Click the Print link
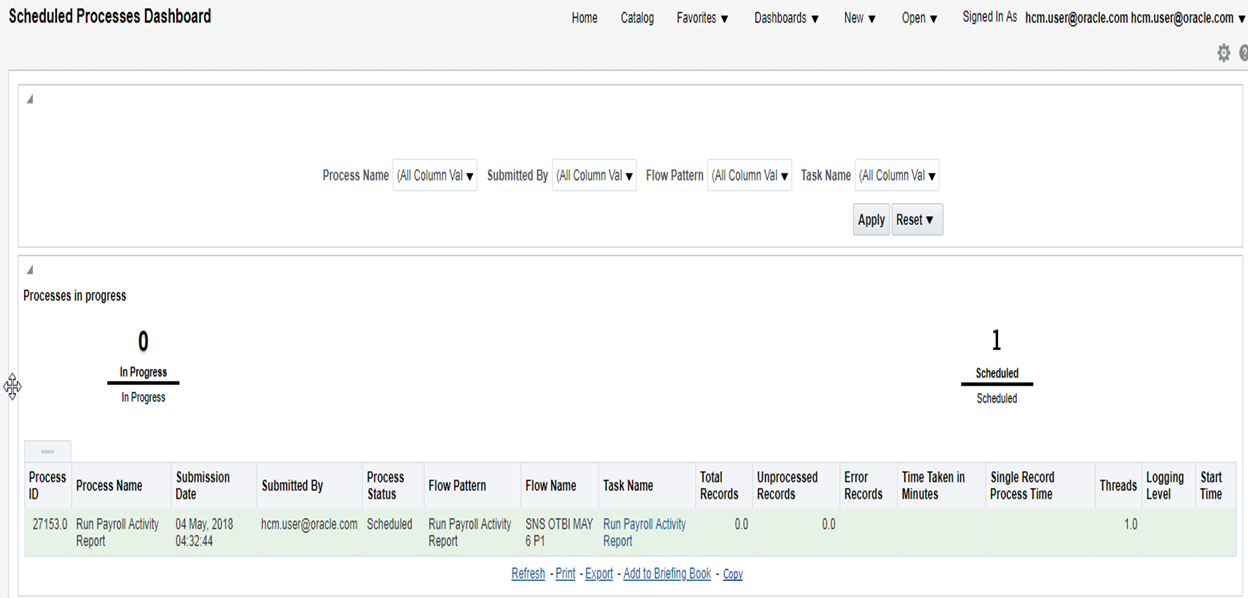 tap(565, 574)
